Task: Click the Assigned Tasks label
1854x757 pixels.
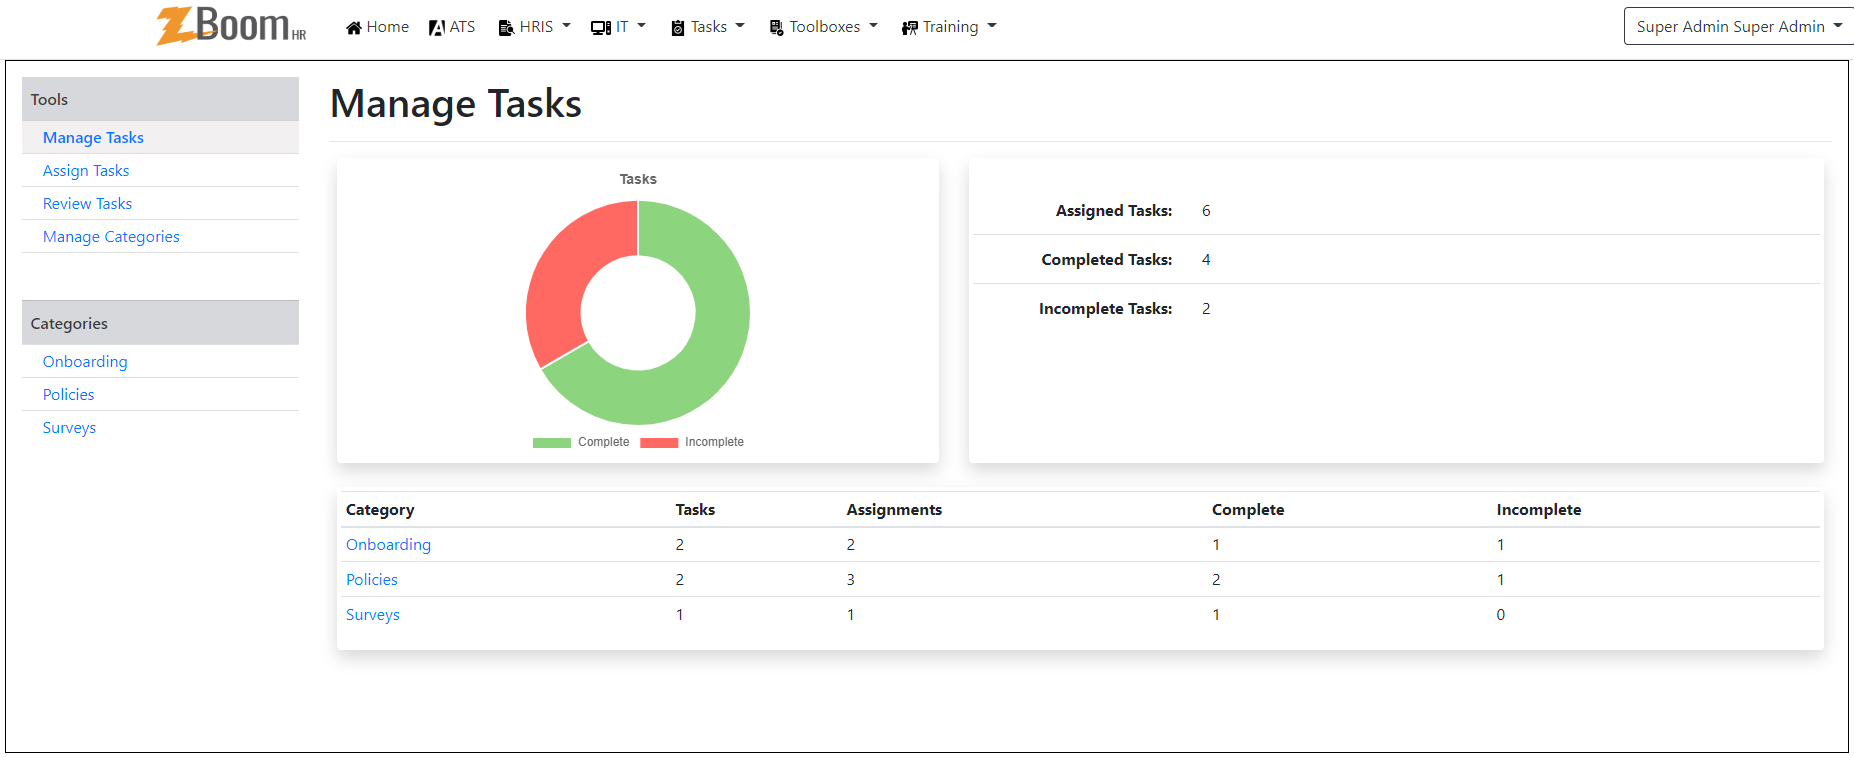Action: point(1114,211)
